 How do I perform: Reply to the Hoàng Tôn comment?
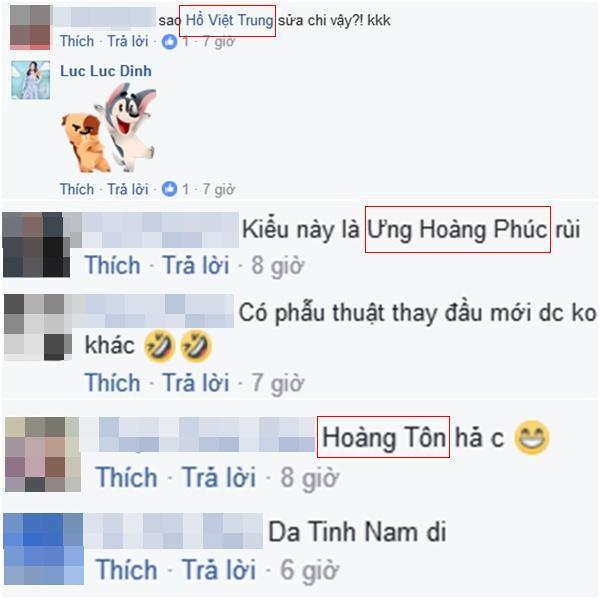click(219, 477)
